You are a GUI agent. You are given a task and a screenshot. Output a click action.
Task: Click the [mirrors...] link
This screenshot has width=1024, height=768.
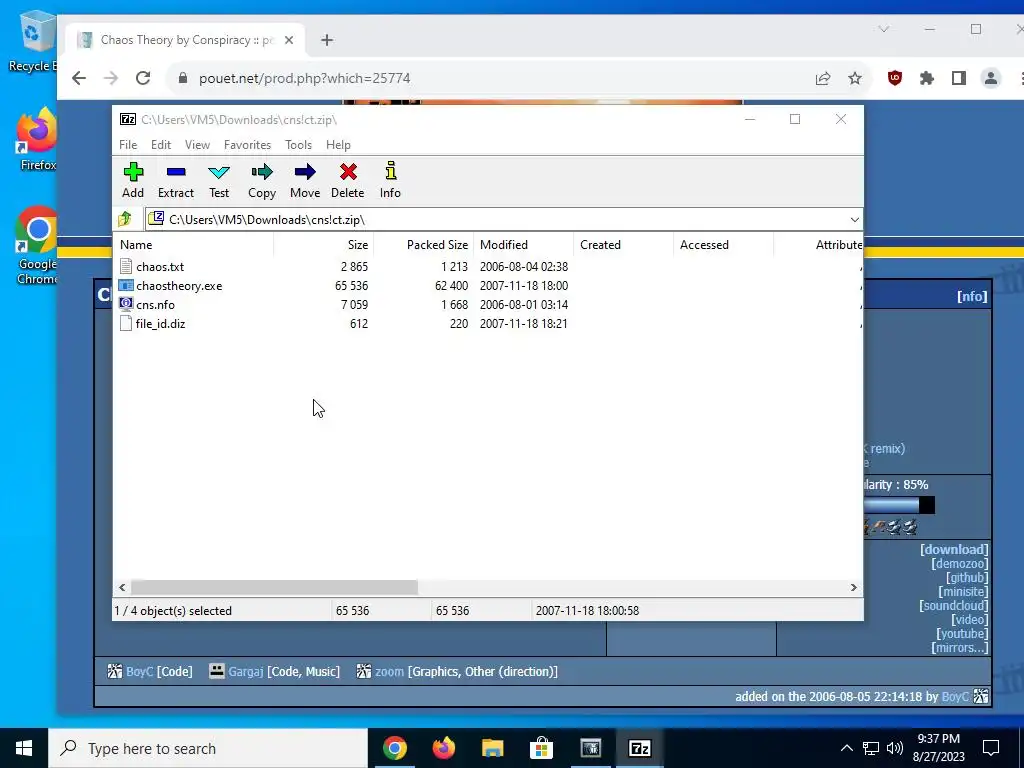(959, 648)
